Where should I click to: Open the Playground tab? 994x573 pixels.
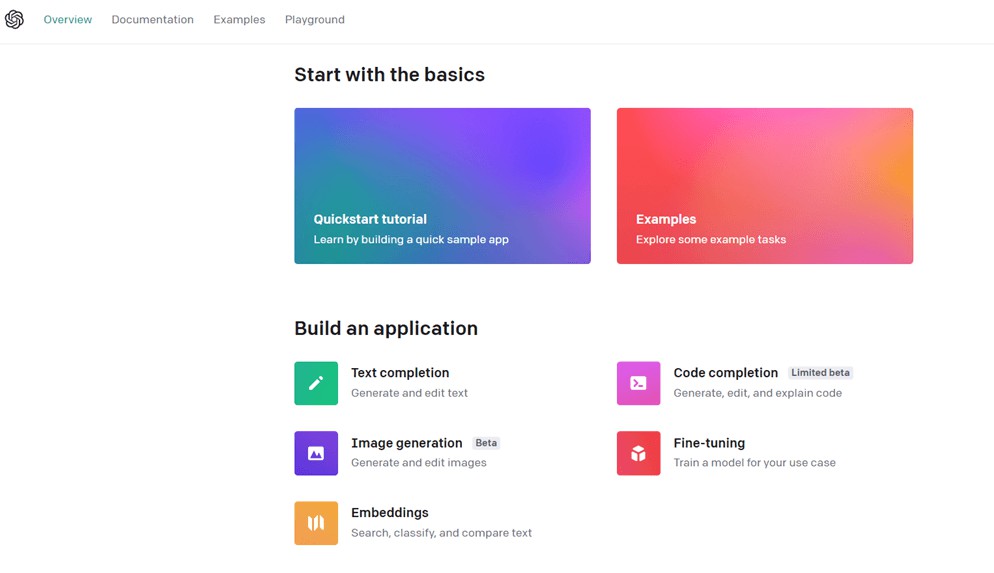pos(314,20)
